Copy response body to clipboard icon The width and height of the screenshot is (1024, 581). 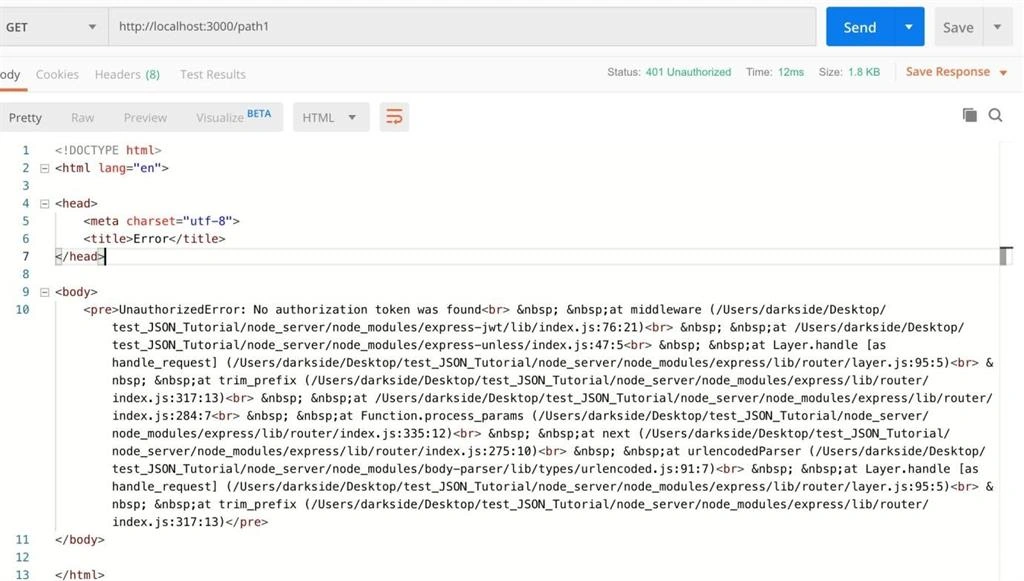tap(970, 116)
